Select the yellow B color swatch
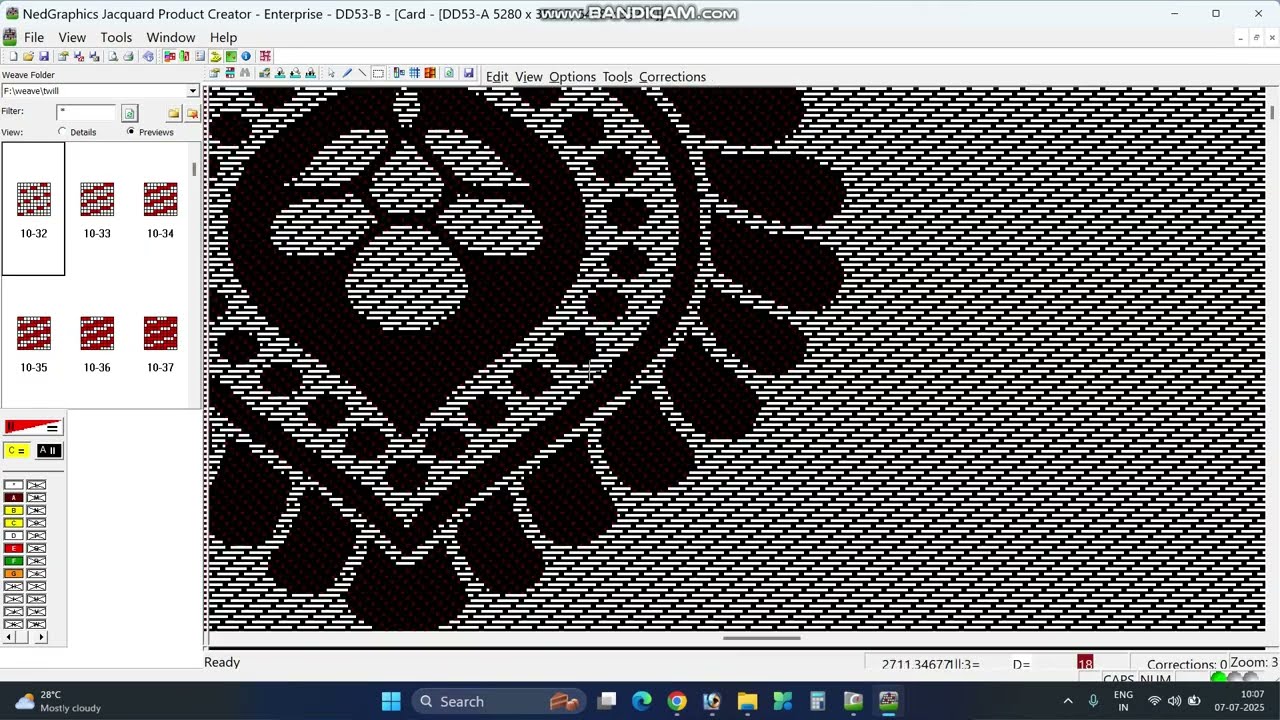 pos(14,510)
